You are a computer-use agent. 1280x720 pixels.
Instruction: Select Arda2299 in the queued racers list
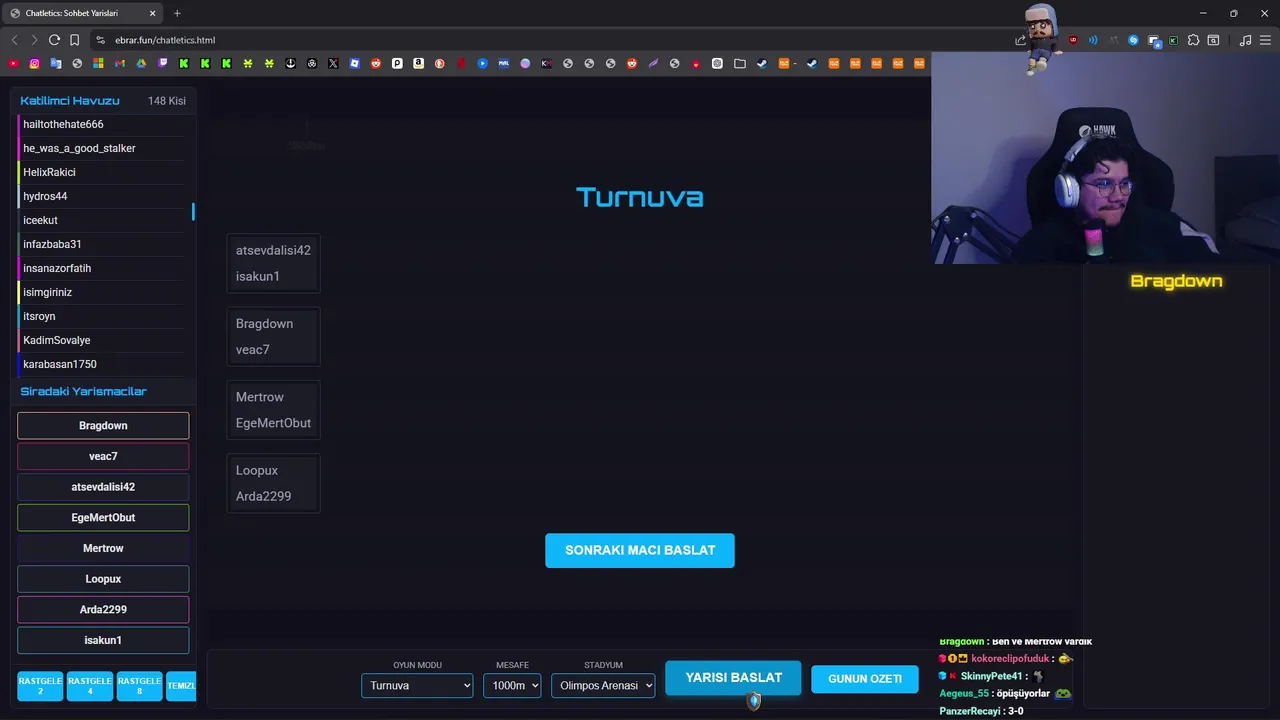pos(103,609)
